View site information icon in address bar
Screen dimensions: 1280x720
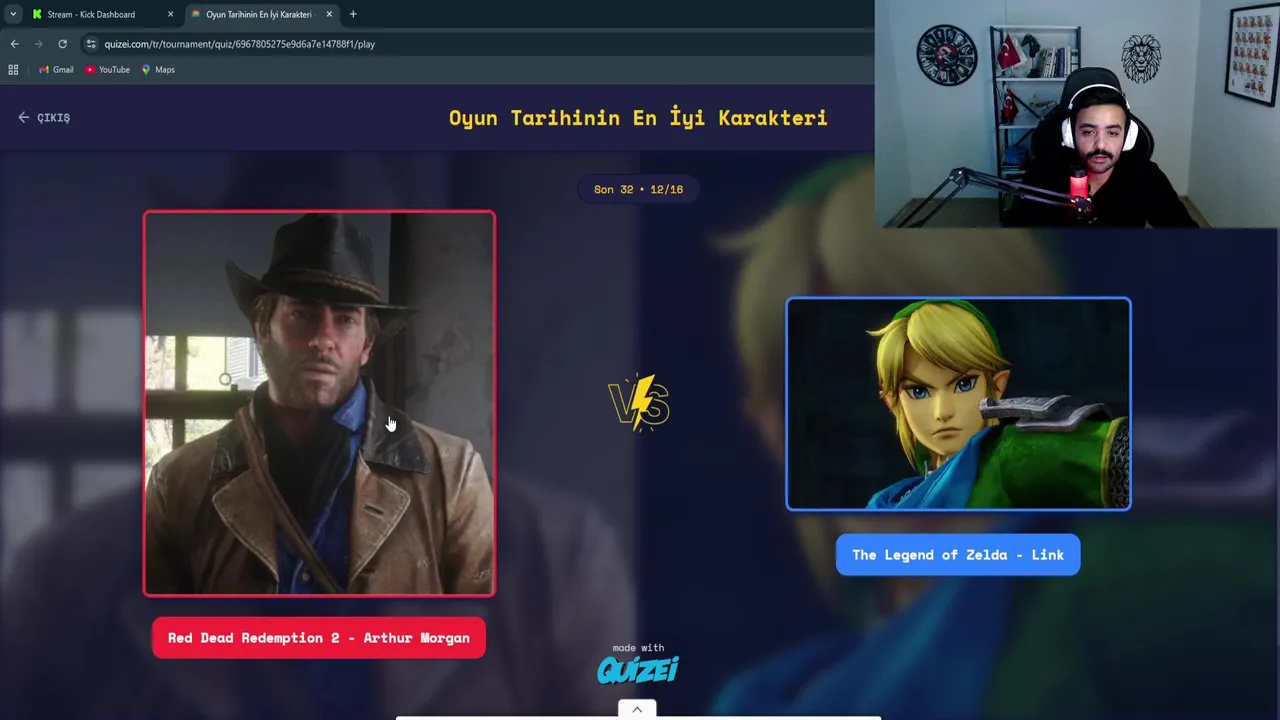click(x=91, y=44)
